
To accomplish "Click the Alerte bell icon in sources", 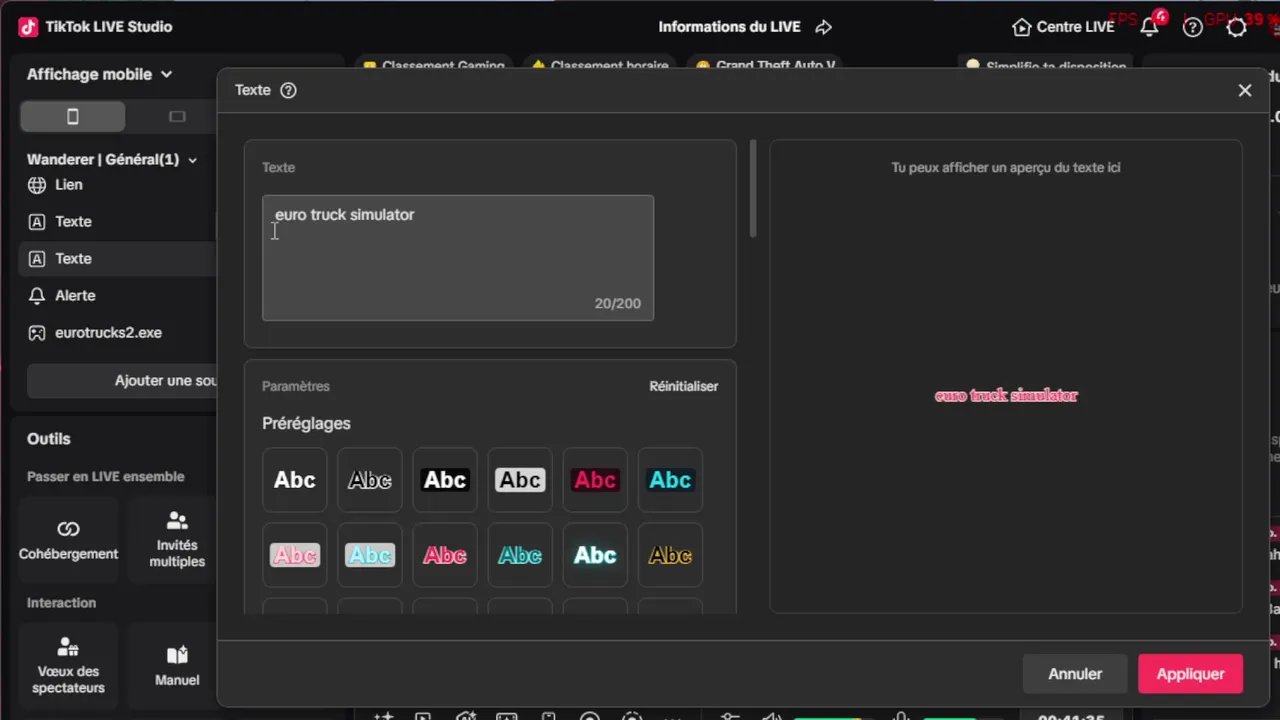I will (37, 296).
